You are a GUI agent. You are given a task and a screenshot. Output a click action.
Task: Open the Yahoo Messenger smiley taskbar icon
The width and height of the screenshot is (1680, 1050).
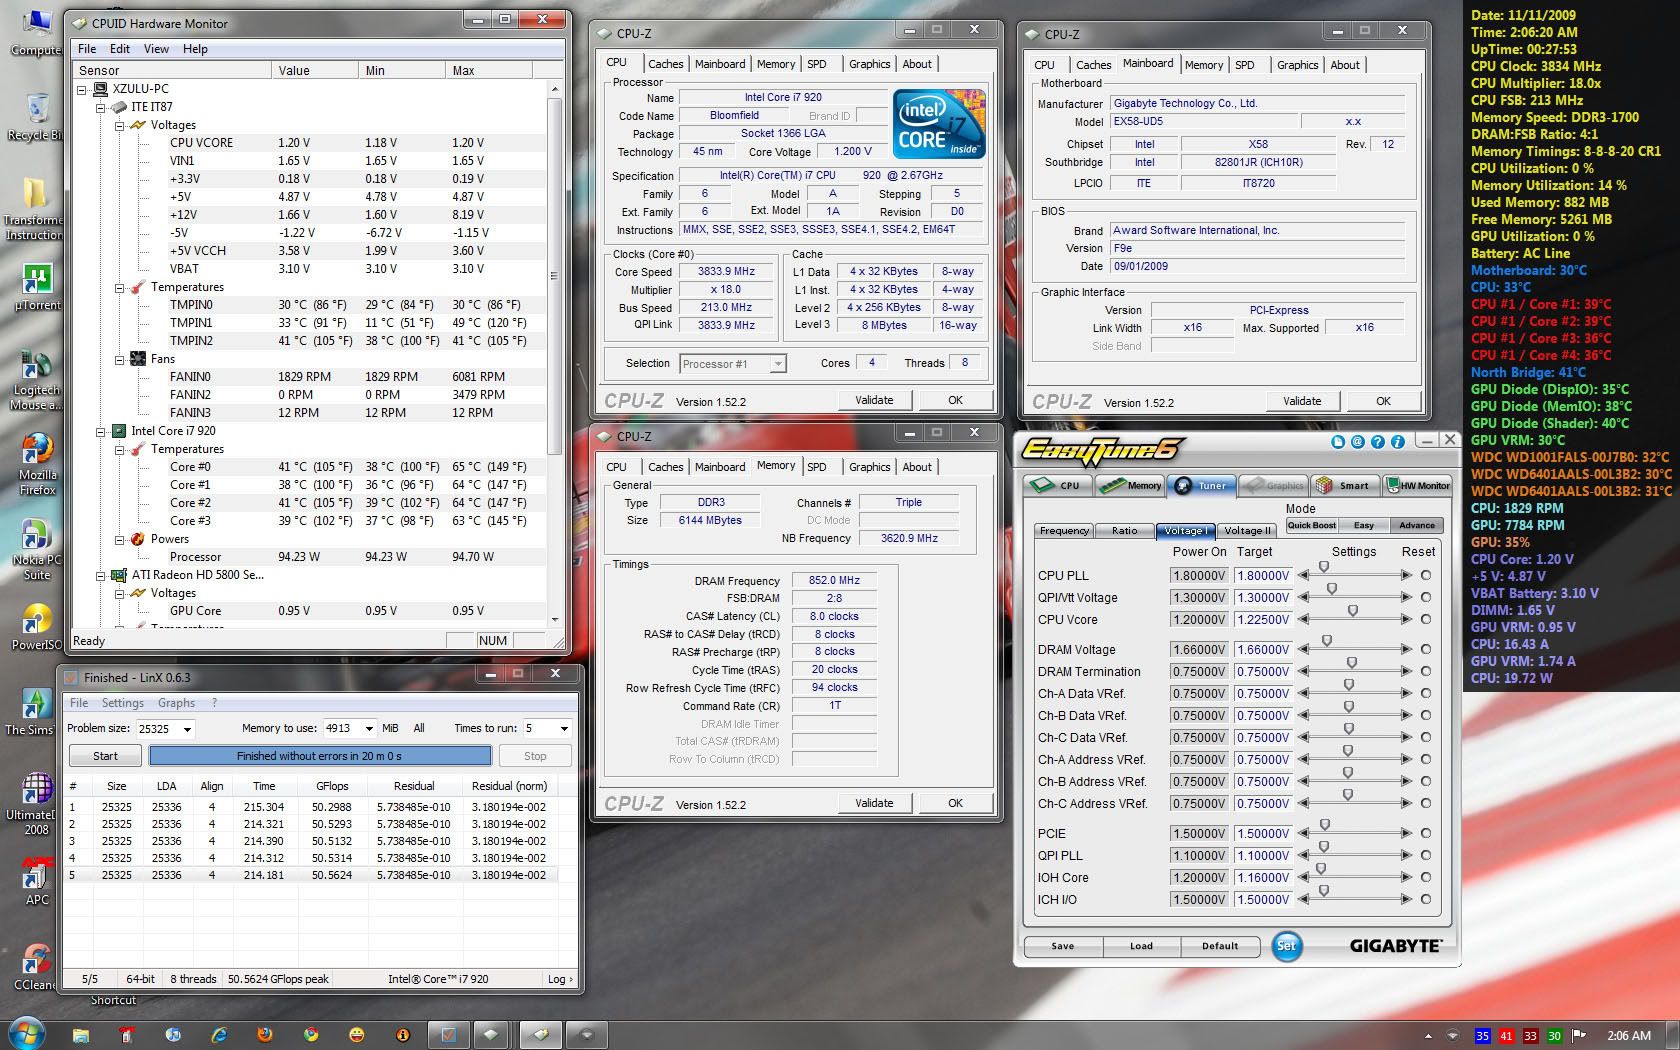tap(357, 1035)
